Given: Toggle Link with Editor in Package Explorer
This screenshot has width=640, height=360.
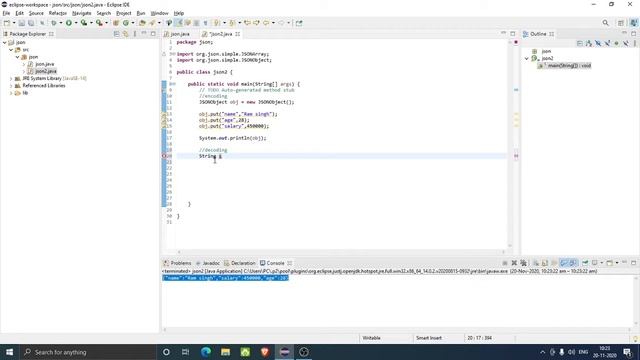Looking at the screenshot, I should pos(126,34).
